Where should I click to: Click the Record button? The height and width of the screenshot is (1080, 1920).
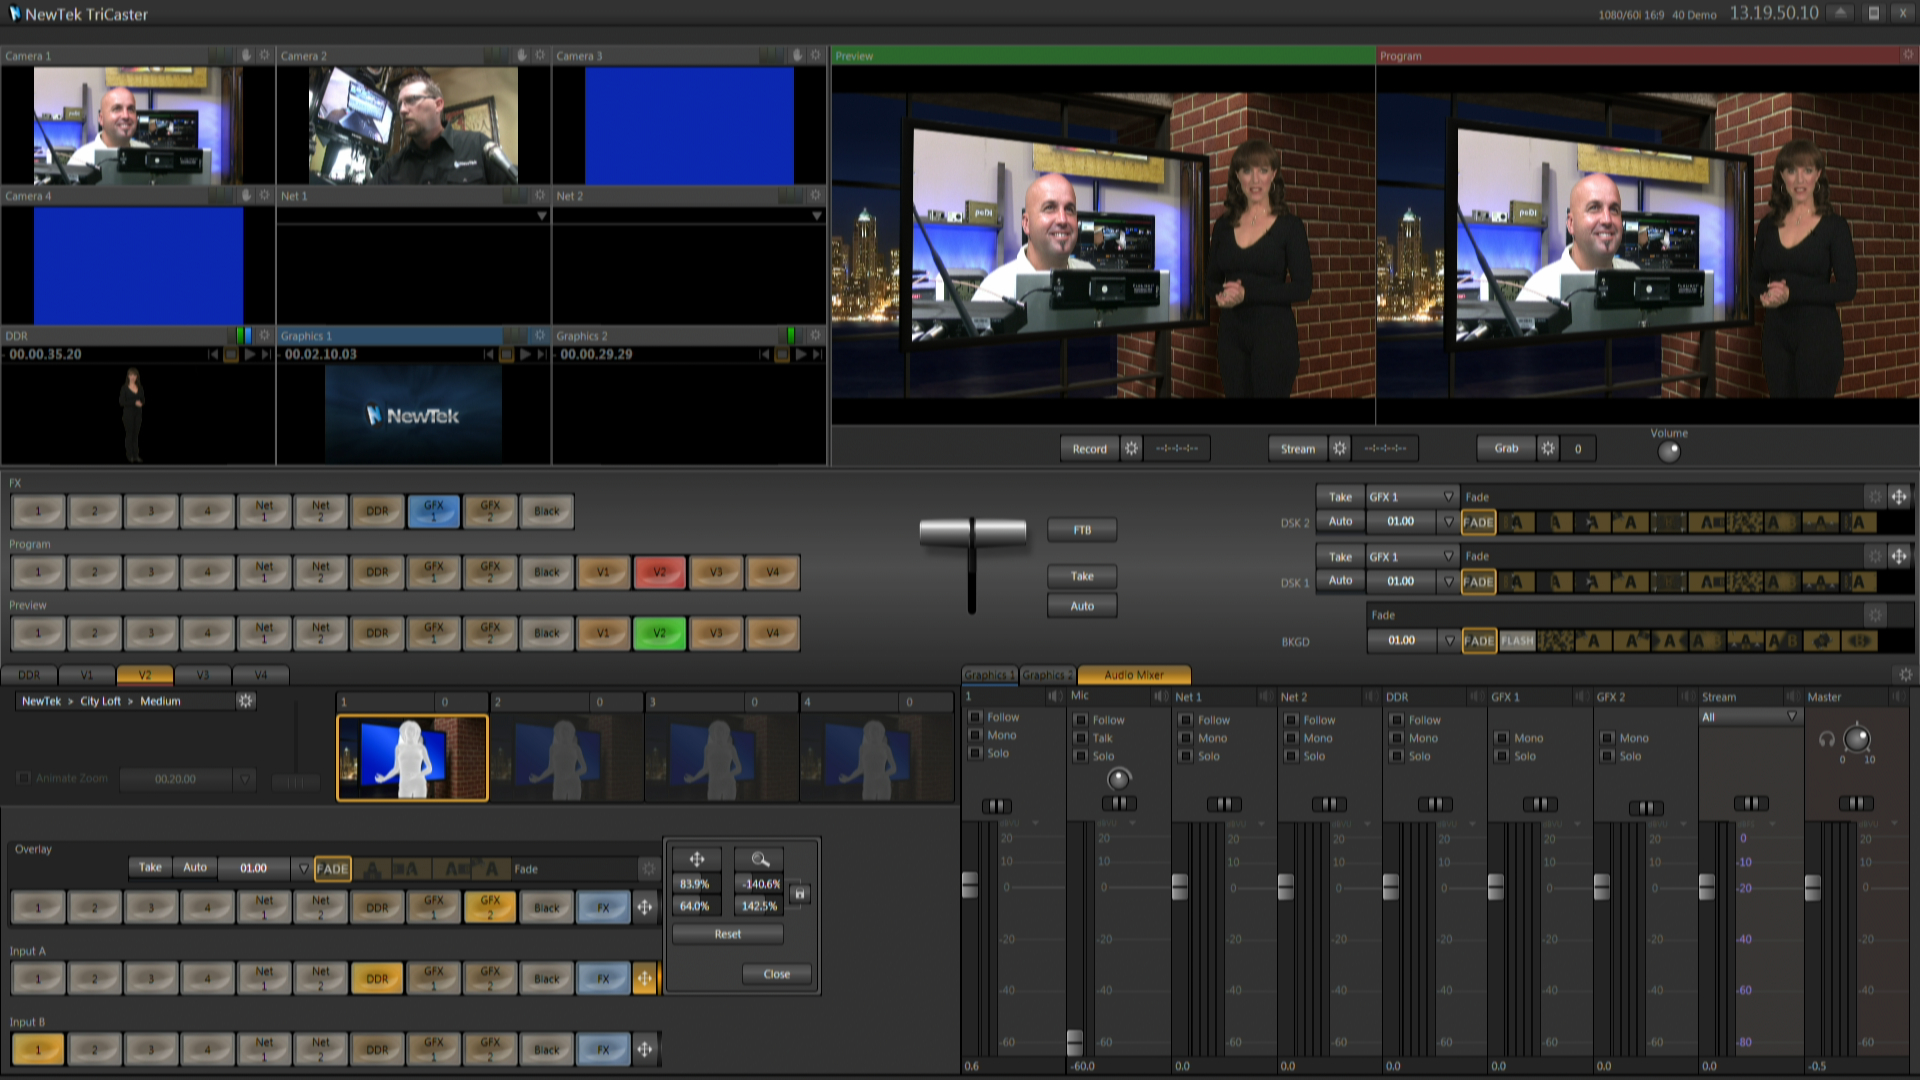[x=1090, y=449]
